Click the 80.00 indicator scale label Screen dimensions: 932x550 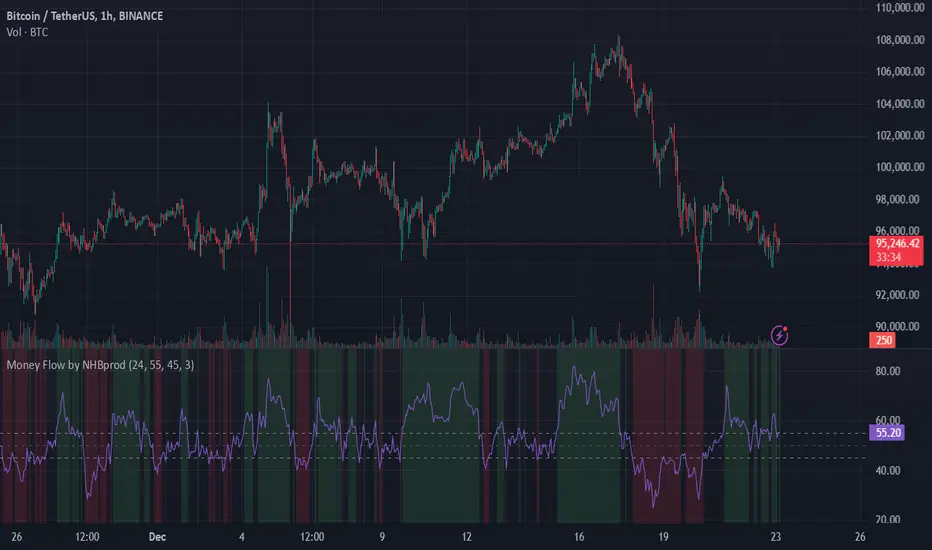click(x=888, y=371)
